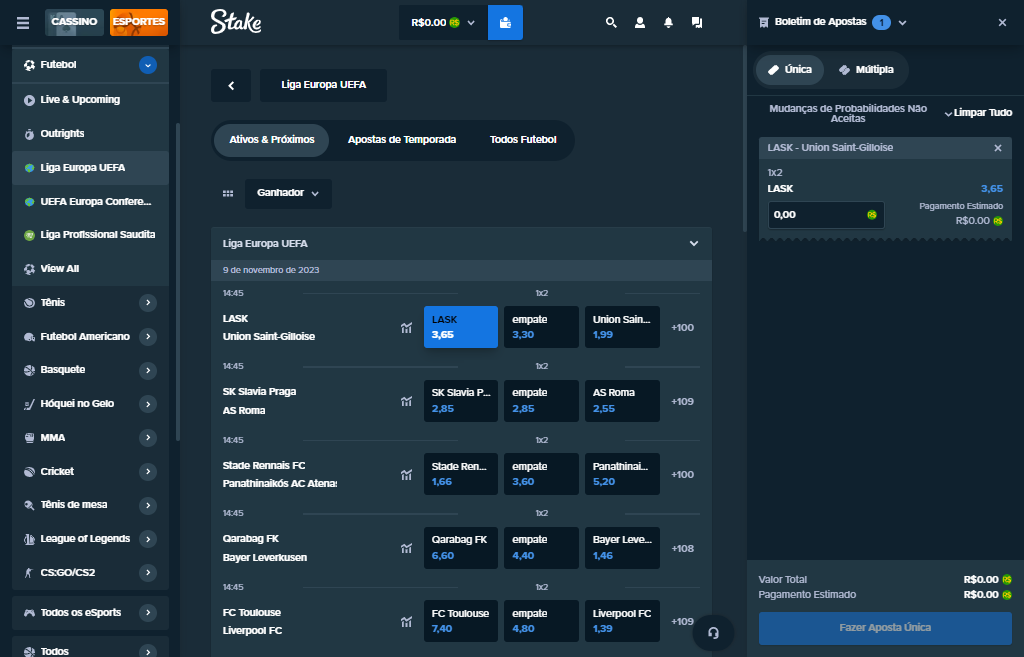
Task: Expand Tênis de mesa category
Action: pos(148,505)
